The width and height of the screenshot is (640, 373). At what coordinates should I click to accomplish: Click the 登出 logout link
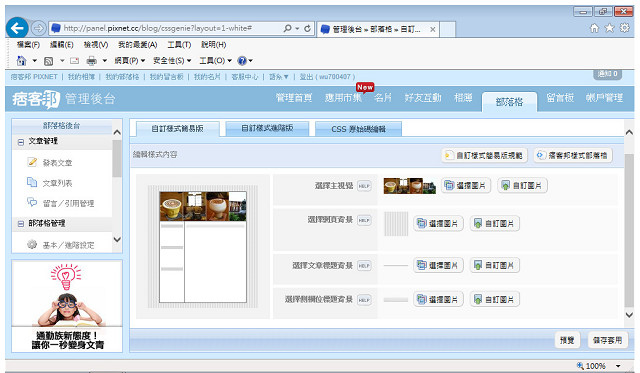click(306, 77)
